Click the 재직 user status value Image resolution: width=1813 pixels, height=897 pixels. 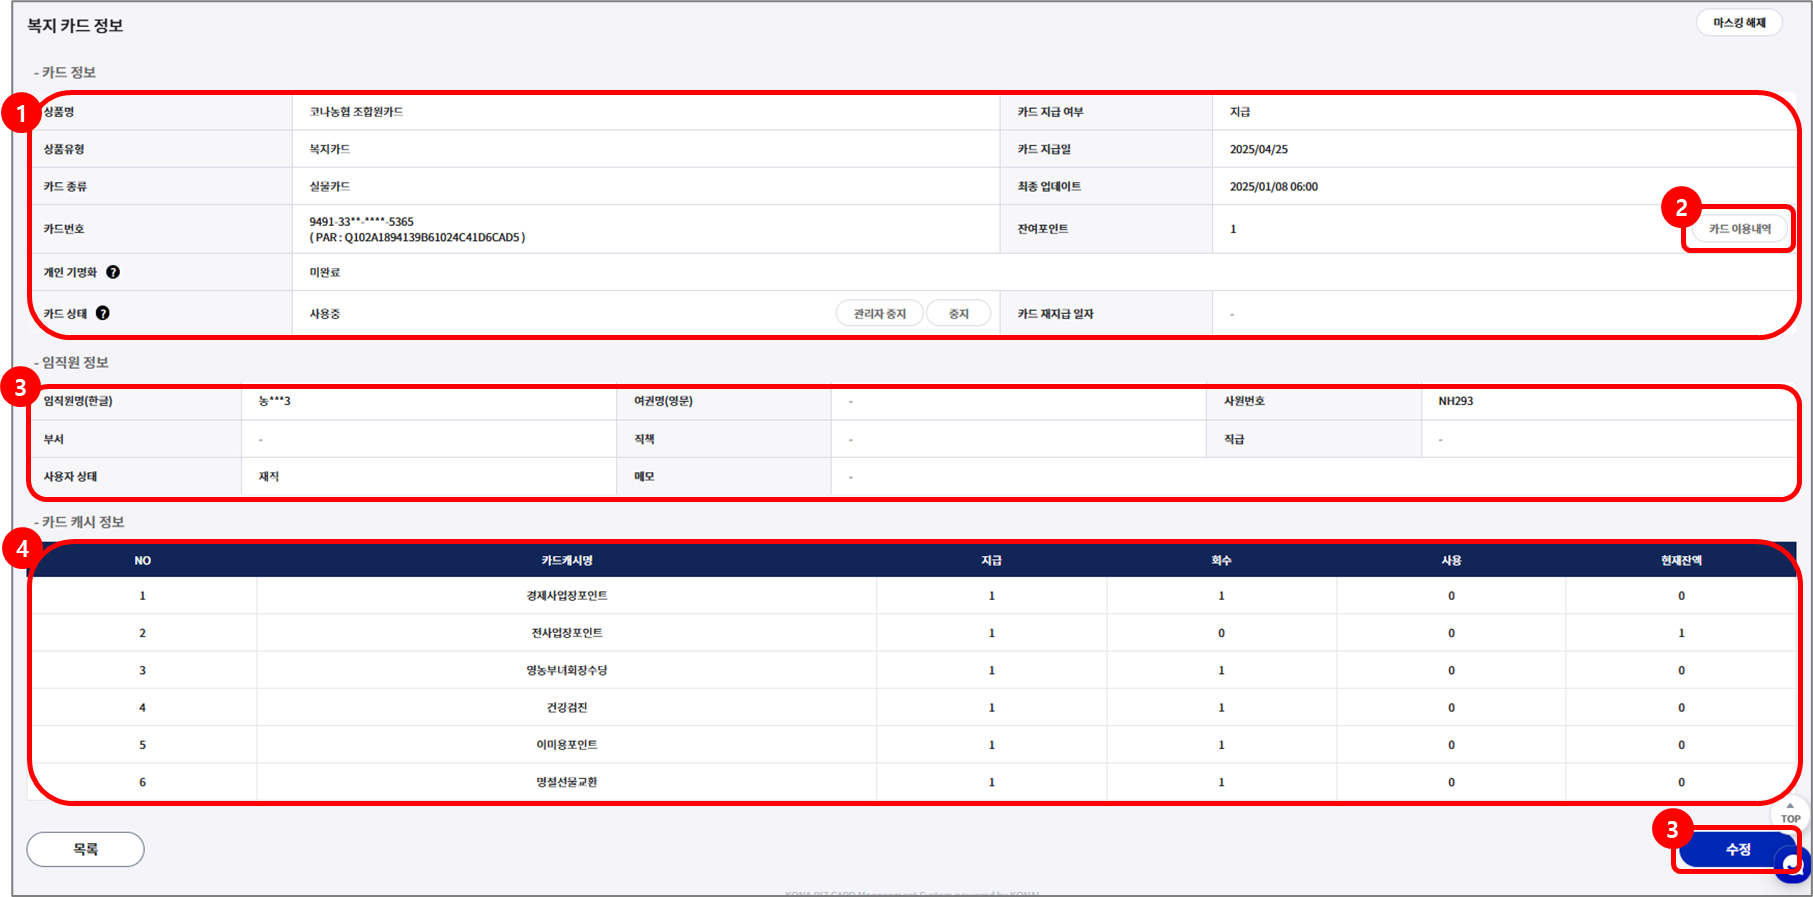click(x=269, y=477)
